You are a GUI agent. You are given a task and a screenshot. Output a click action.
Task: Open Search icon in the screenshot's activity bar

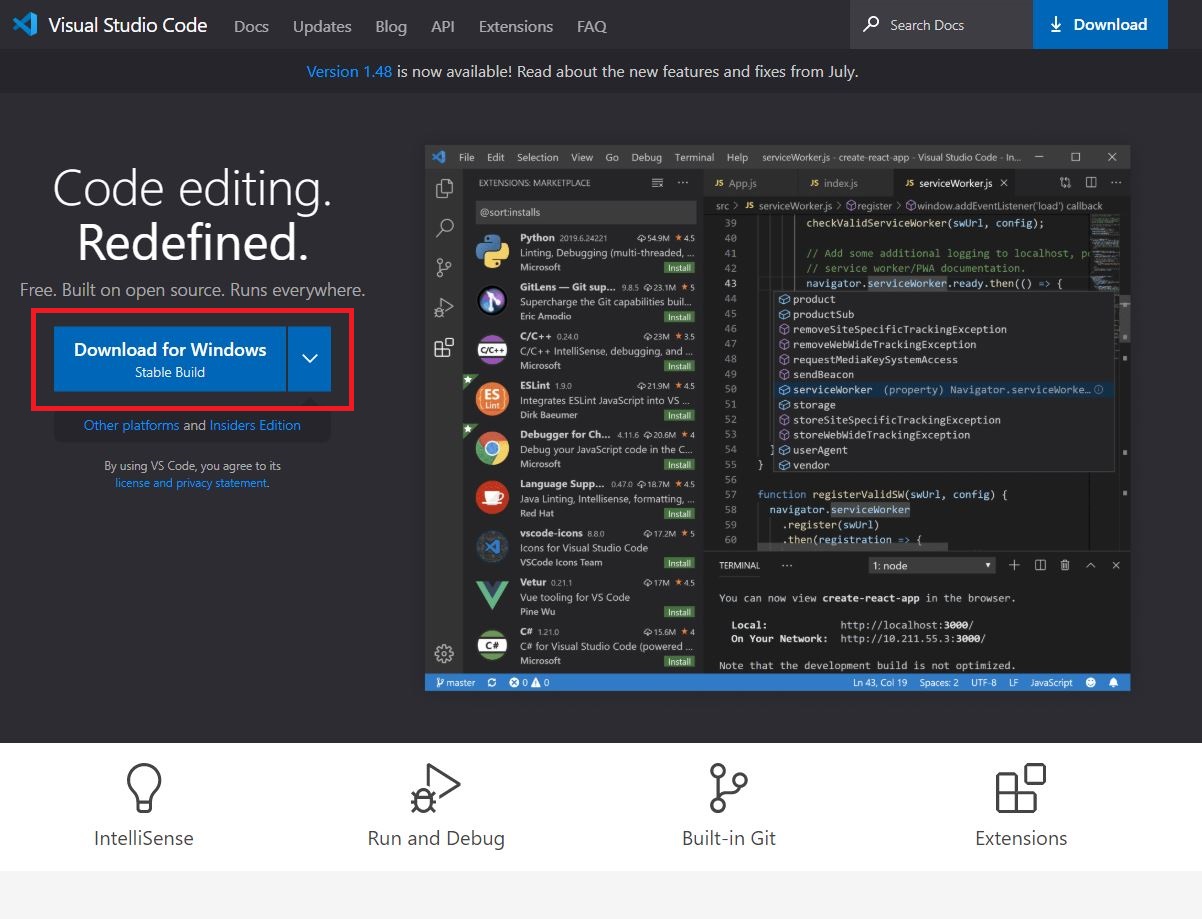tap(444, 228)
